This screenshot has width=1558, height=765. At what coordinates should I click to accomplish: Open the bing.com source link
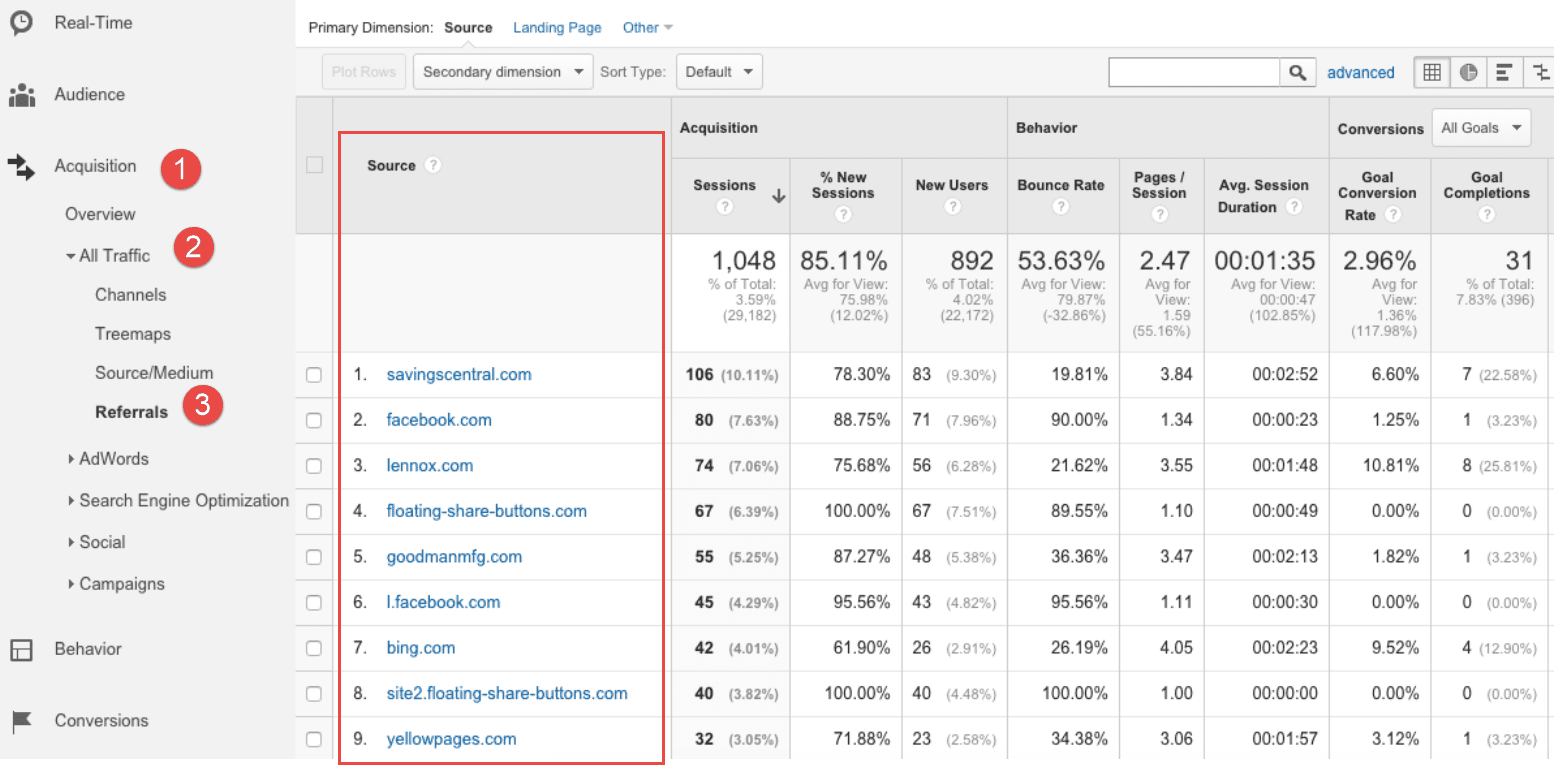pos(421,648)
